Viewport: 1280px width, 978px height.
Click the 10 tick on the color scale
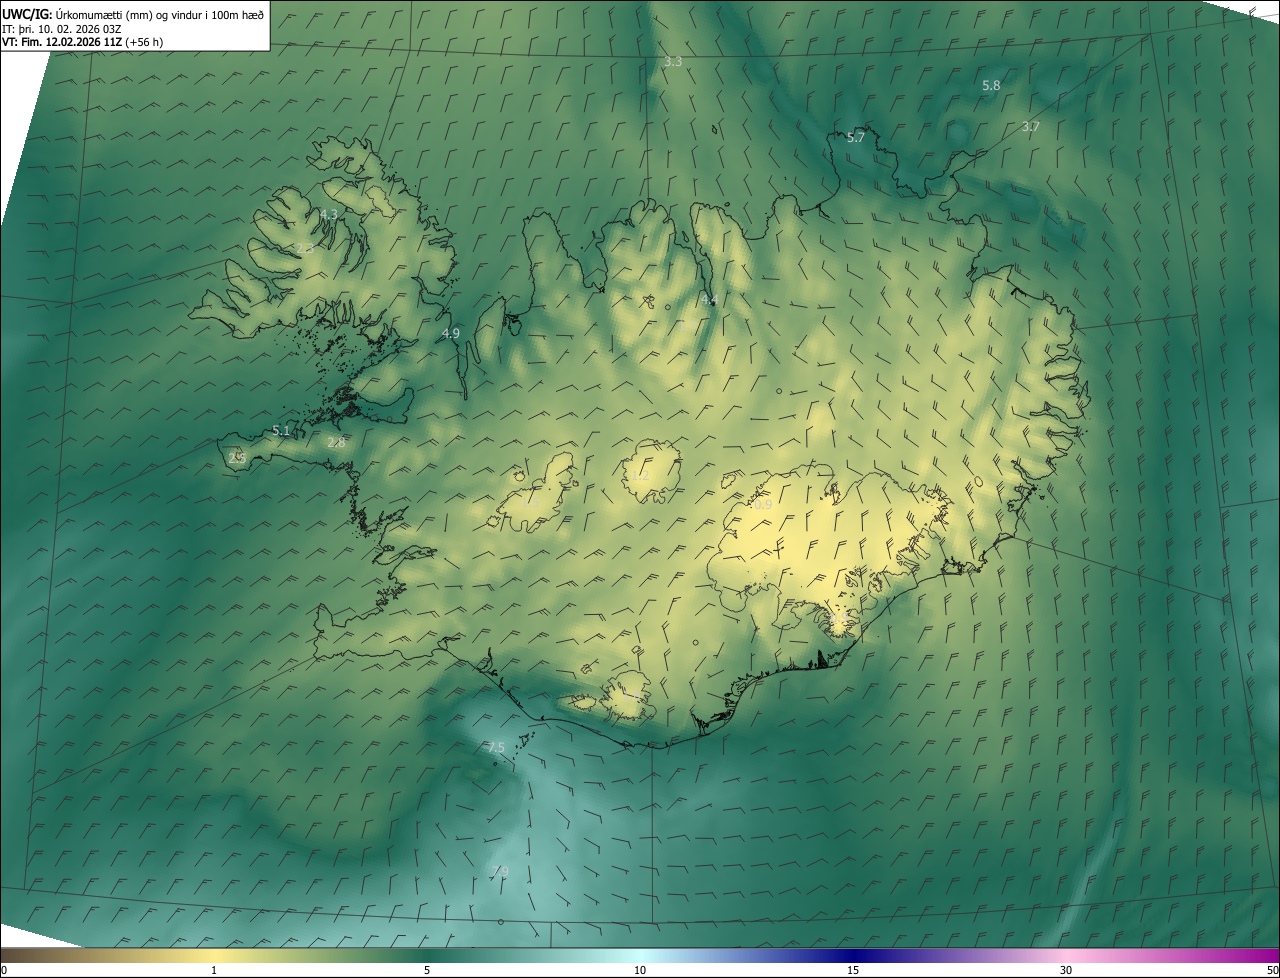pyautogui.click(x=640, y=970)
